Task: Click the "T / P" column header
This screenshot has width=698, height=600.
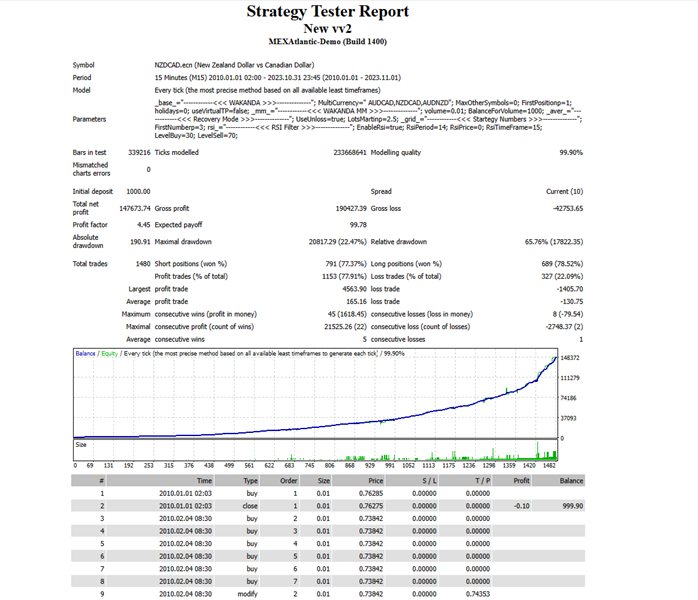Action: (483, 481)
